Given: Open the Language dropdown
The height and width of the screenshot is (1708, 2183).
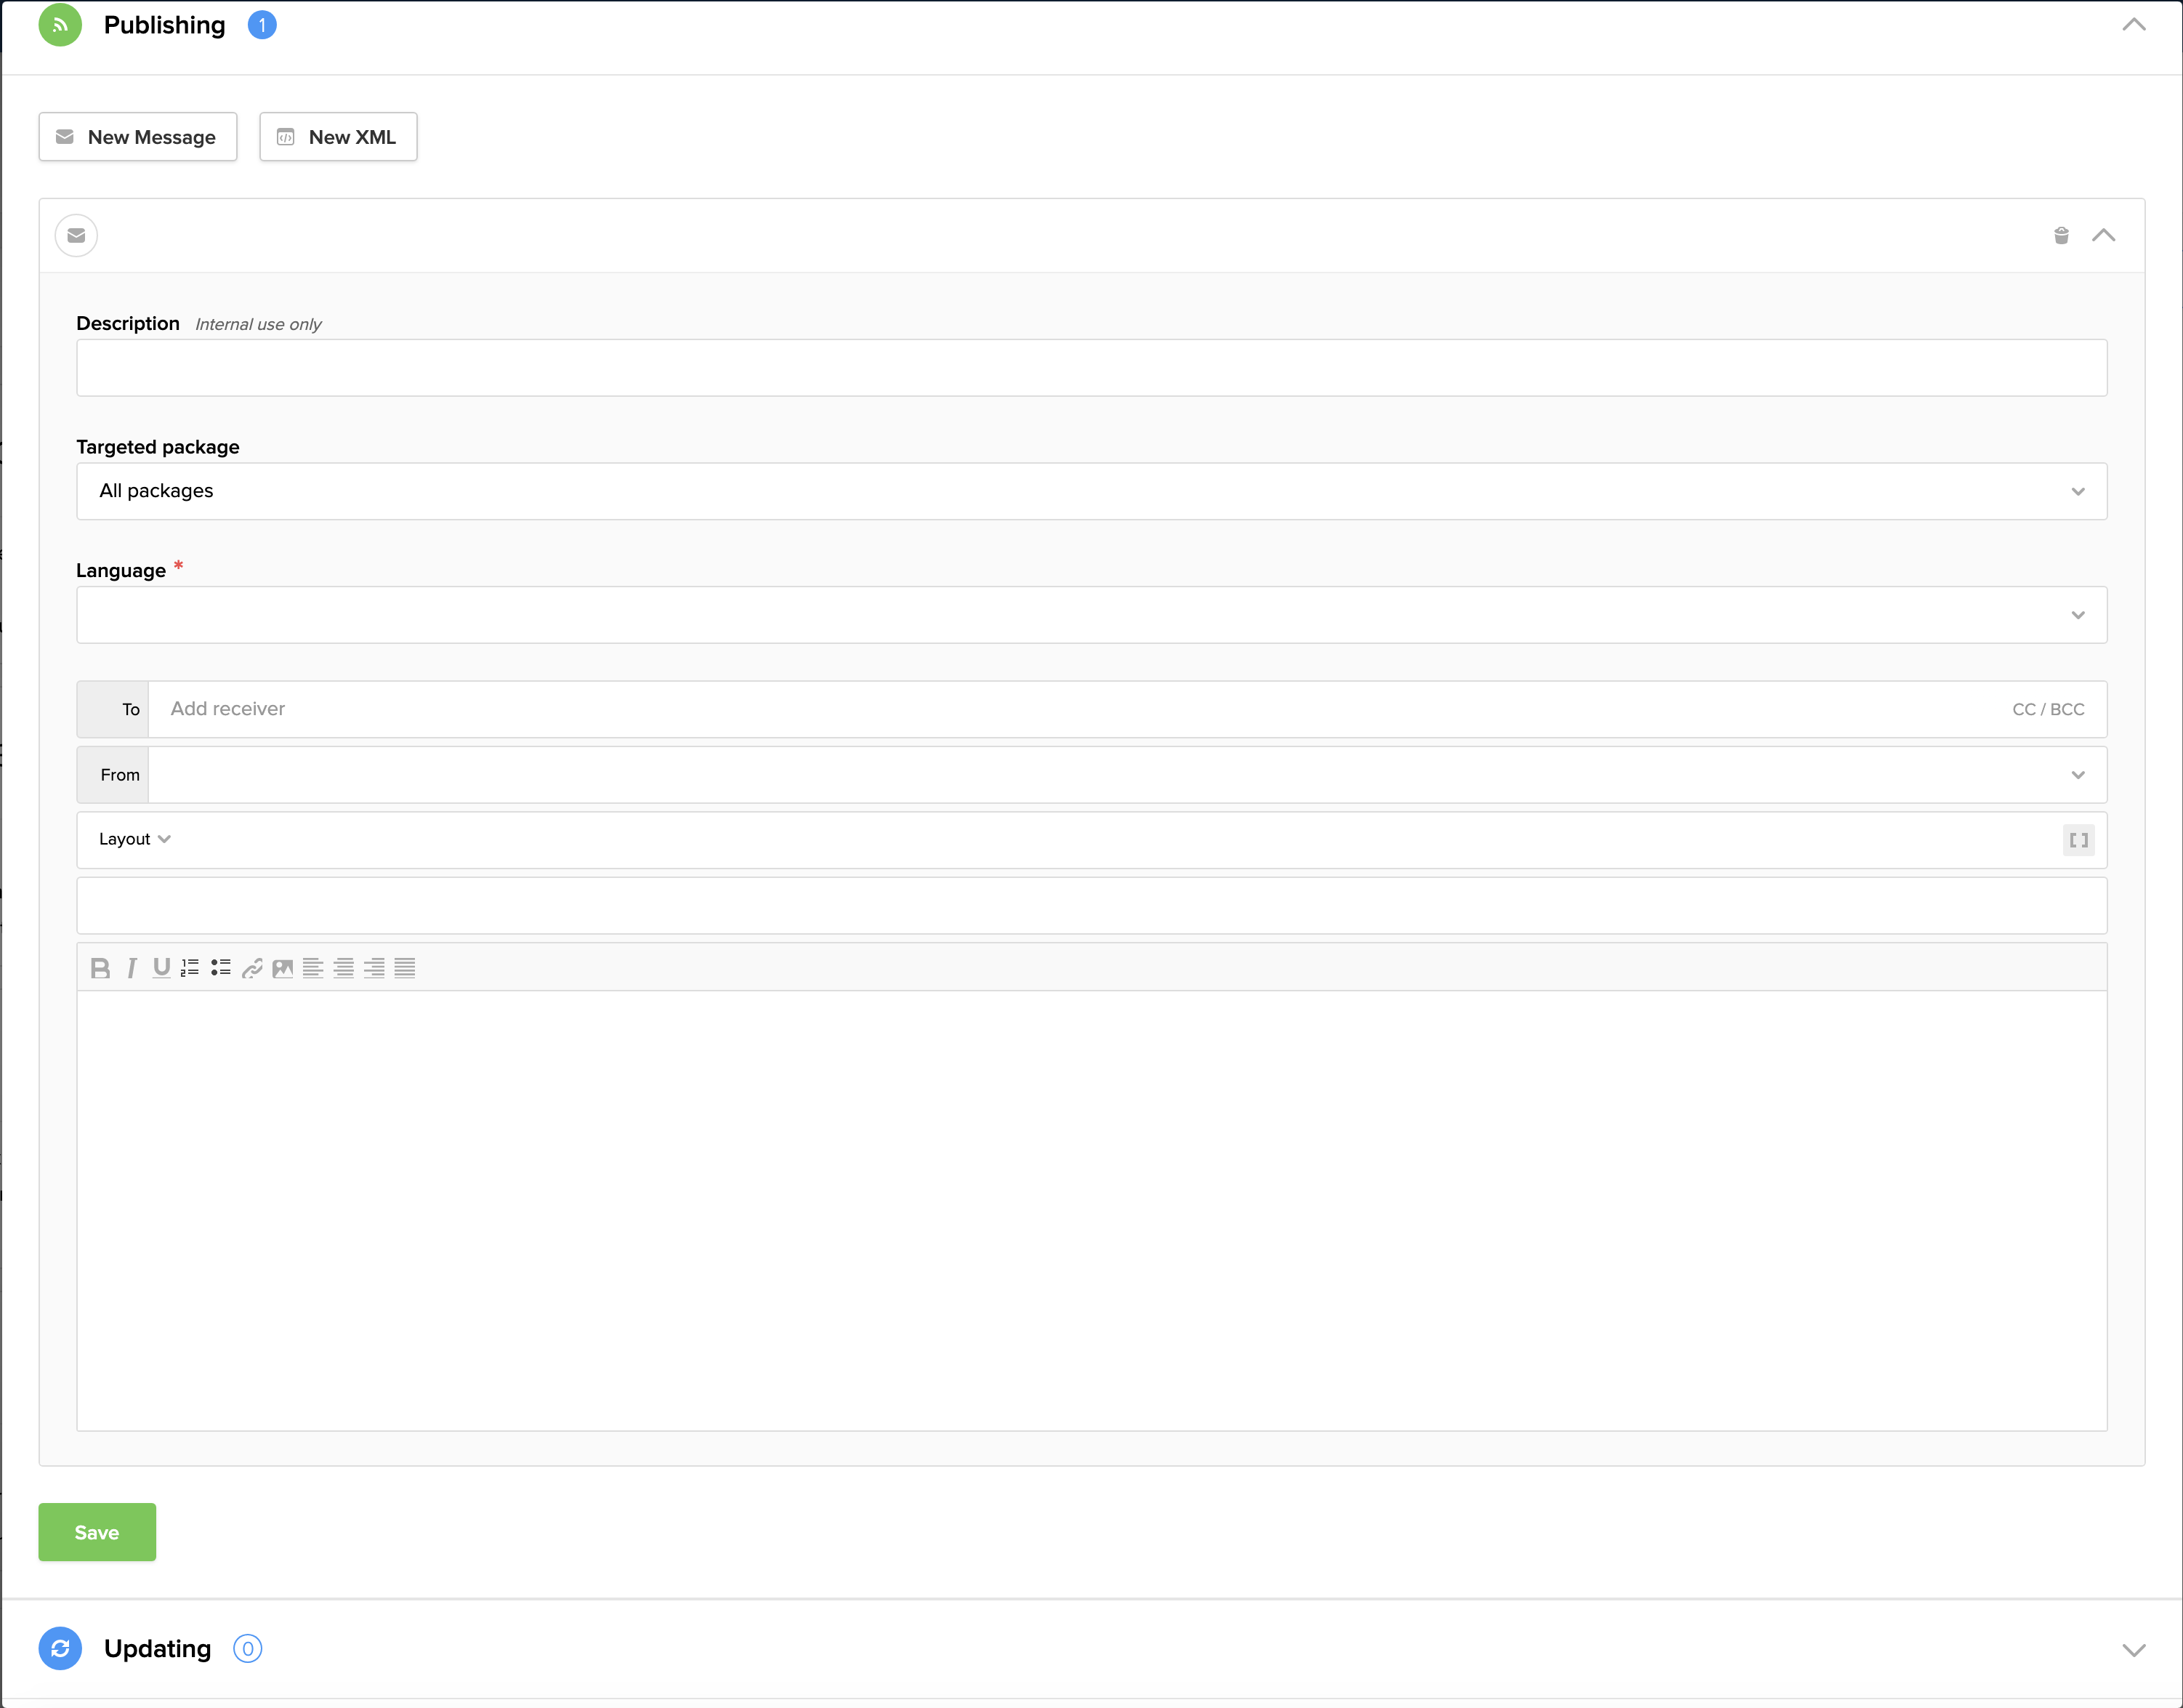Looking at the screenshot, I should point(1091,615).
